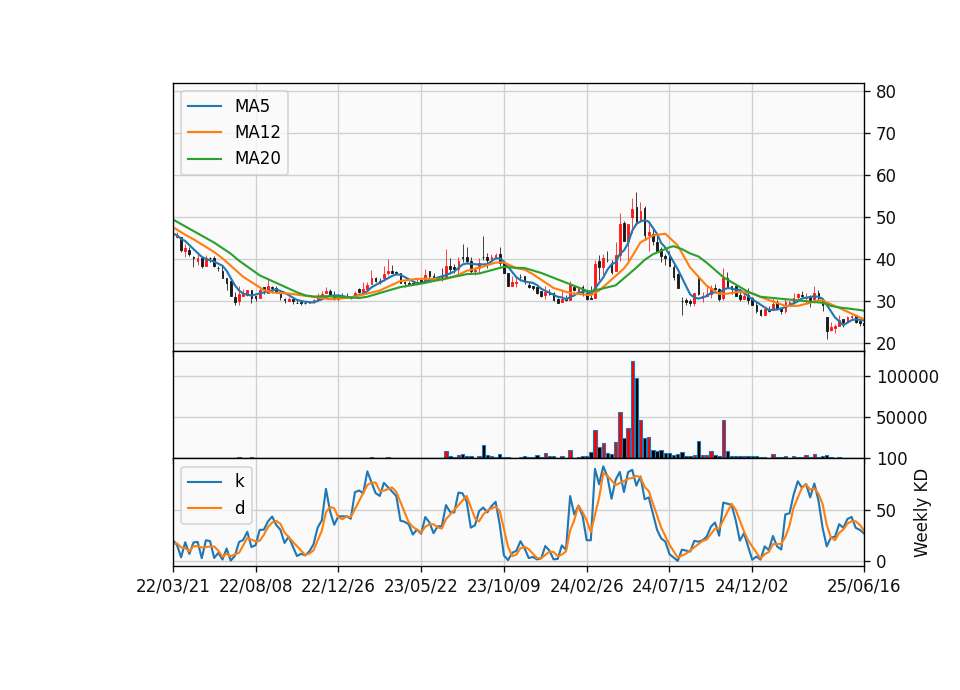Screen dimensions: 960x690
Task: Click the 'Weekly KD' axis label
Action: point(921,513)
